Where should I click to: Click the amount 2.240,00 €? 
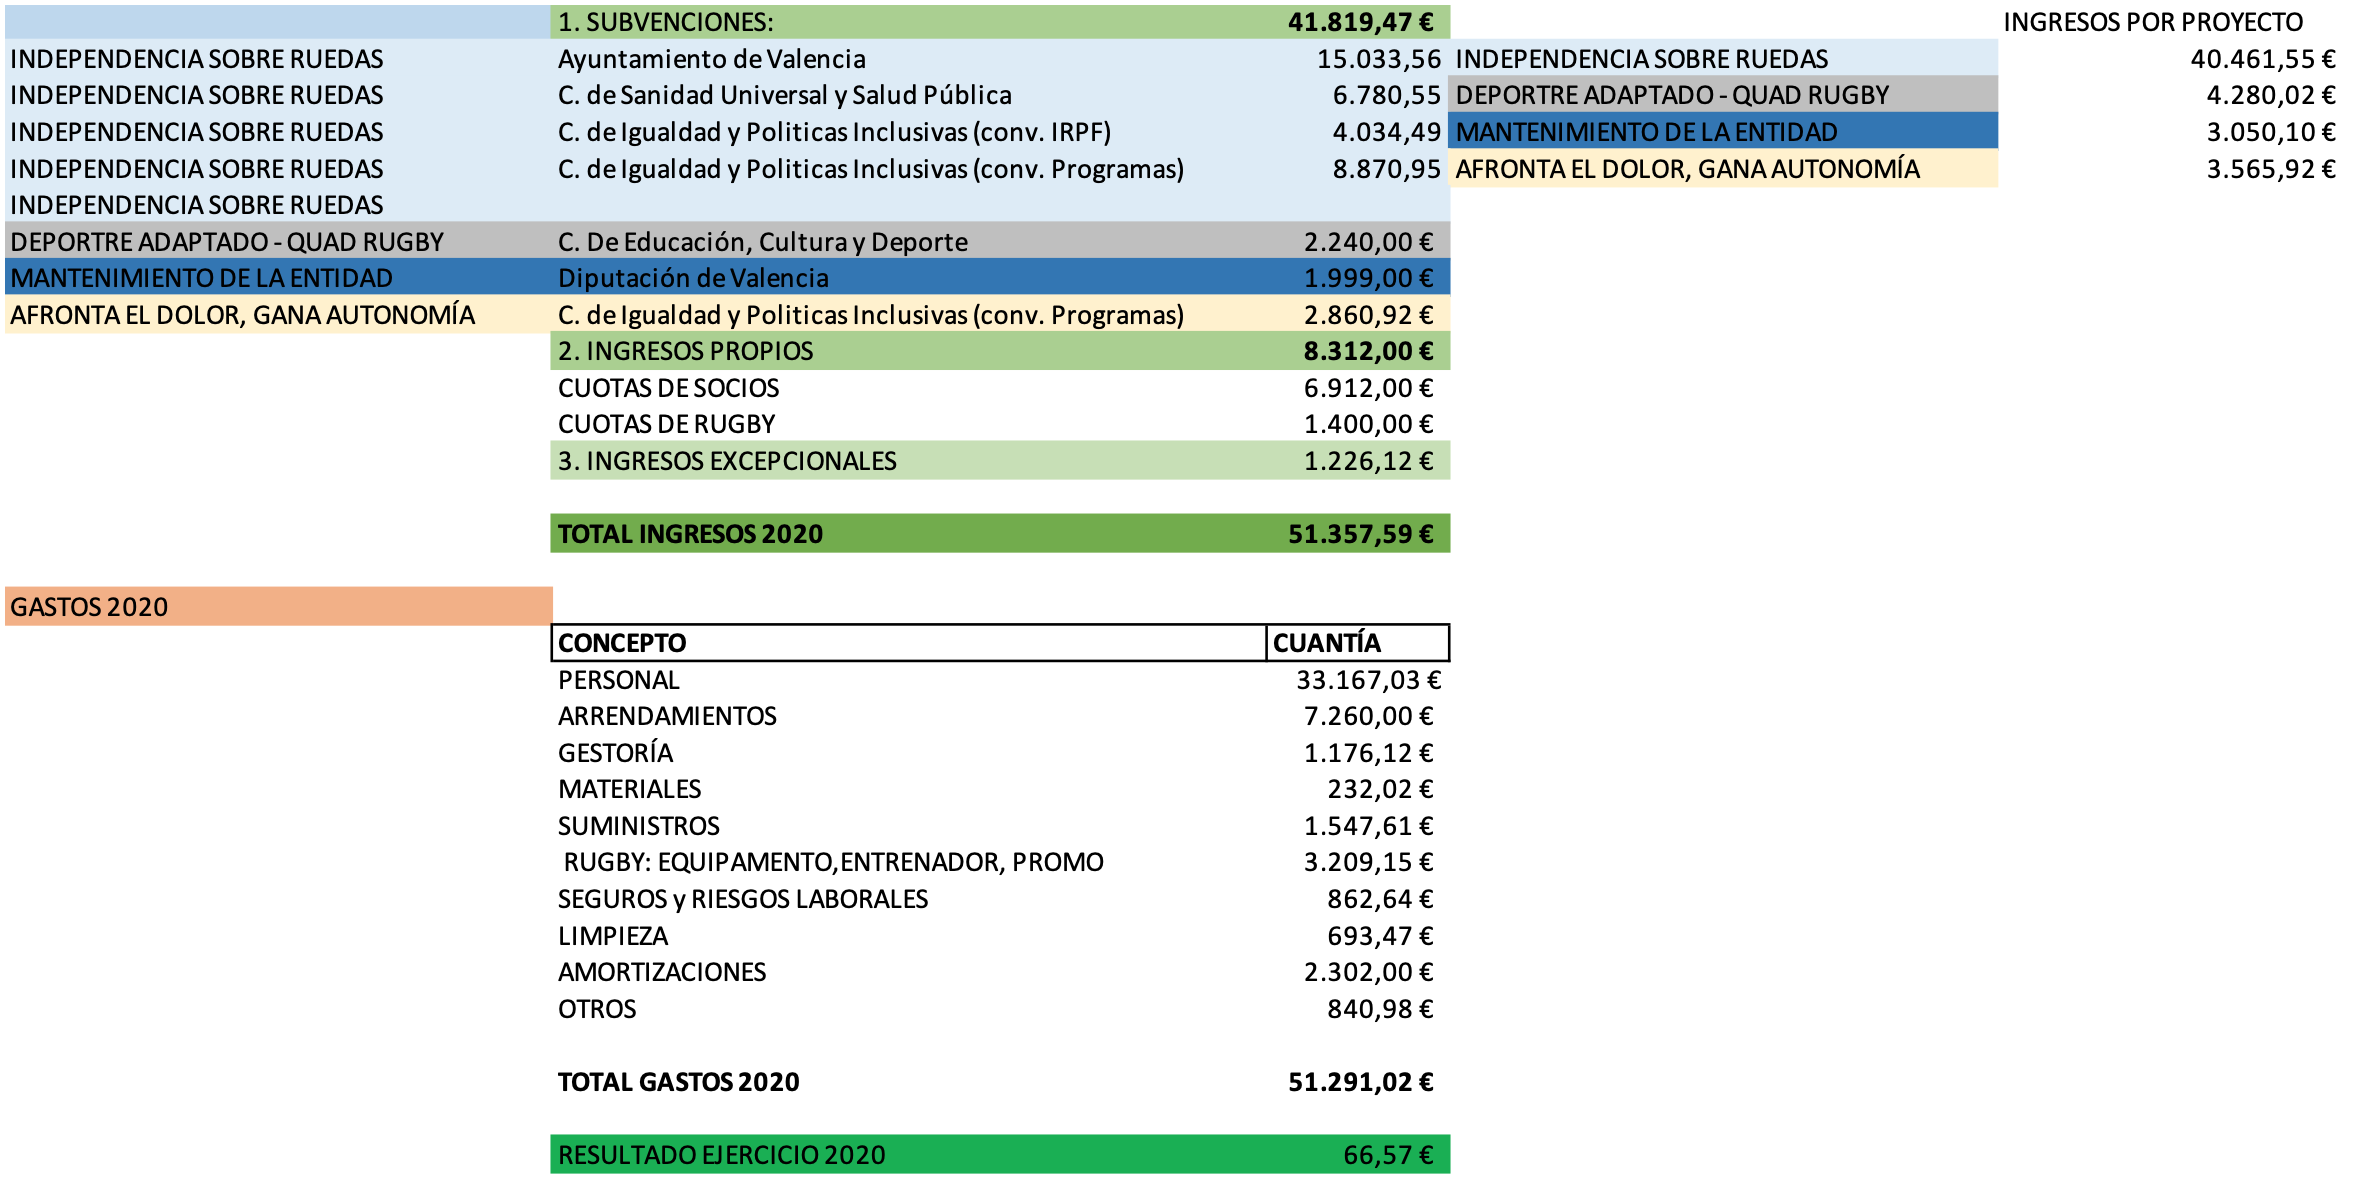pos(1368,242)
